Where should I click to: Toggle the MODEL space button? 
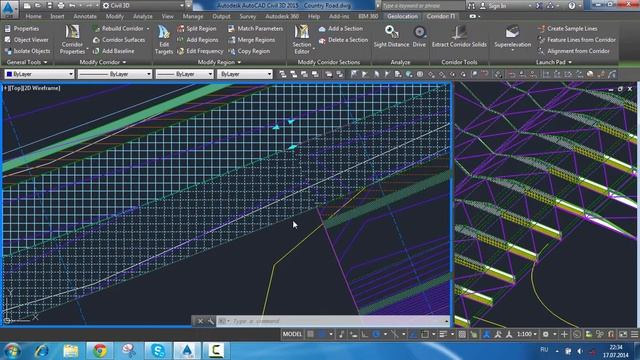coord(292,334)
